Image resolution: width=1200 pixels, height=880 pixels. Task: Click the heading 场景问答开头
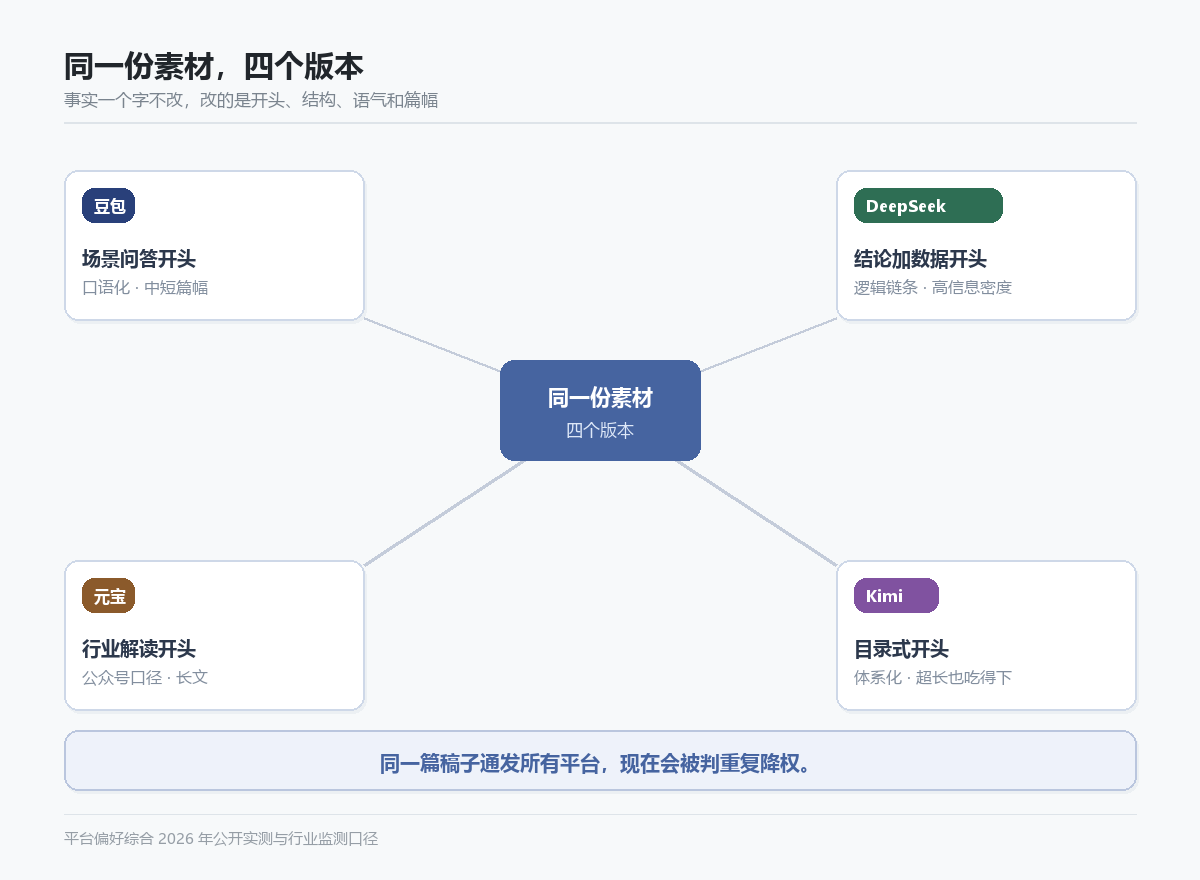[x=139, y=259]
